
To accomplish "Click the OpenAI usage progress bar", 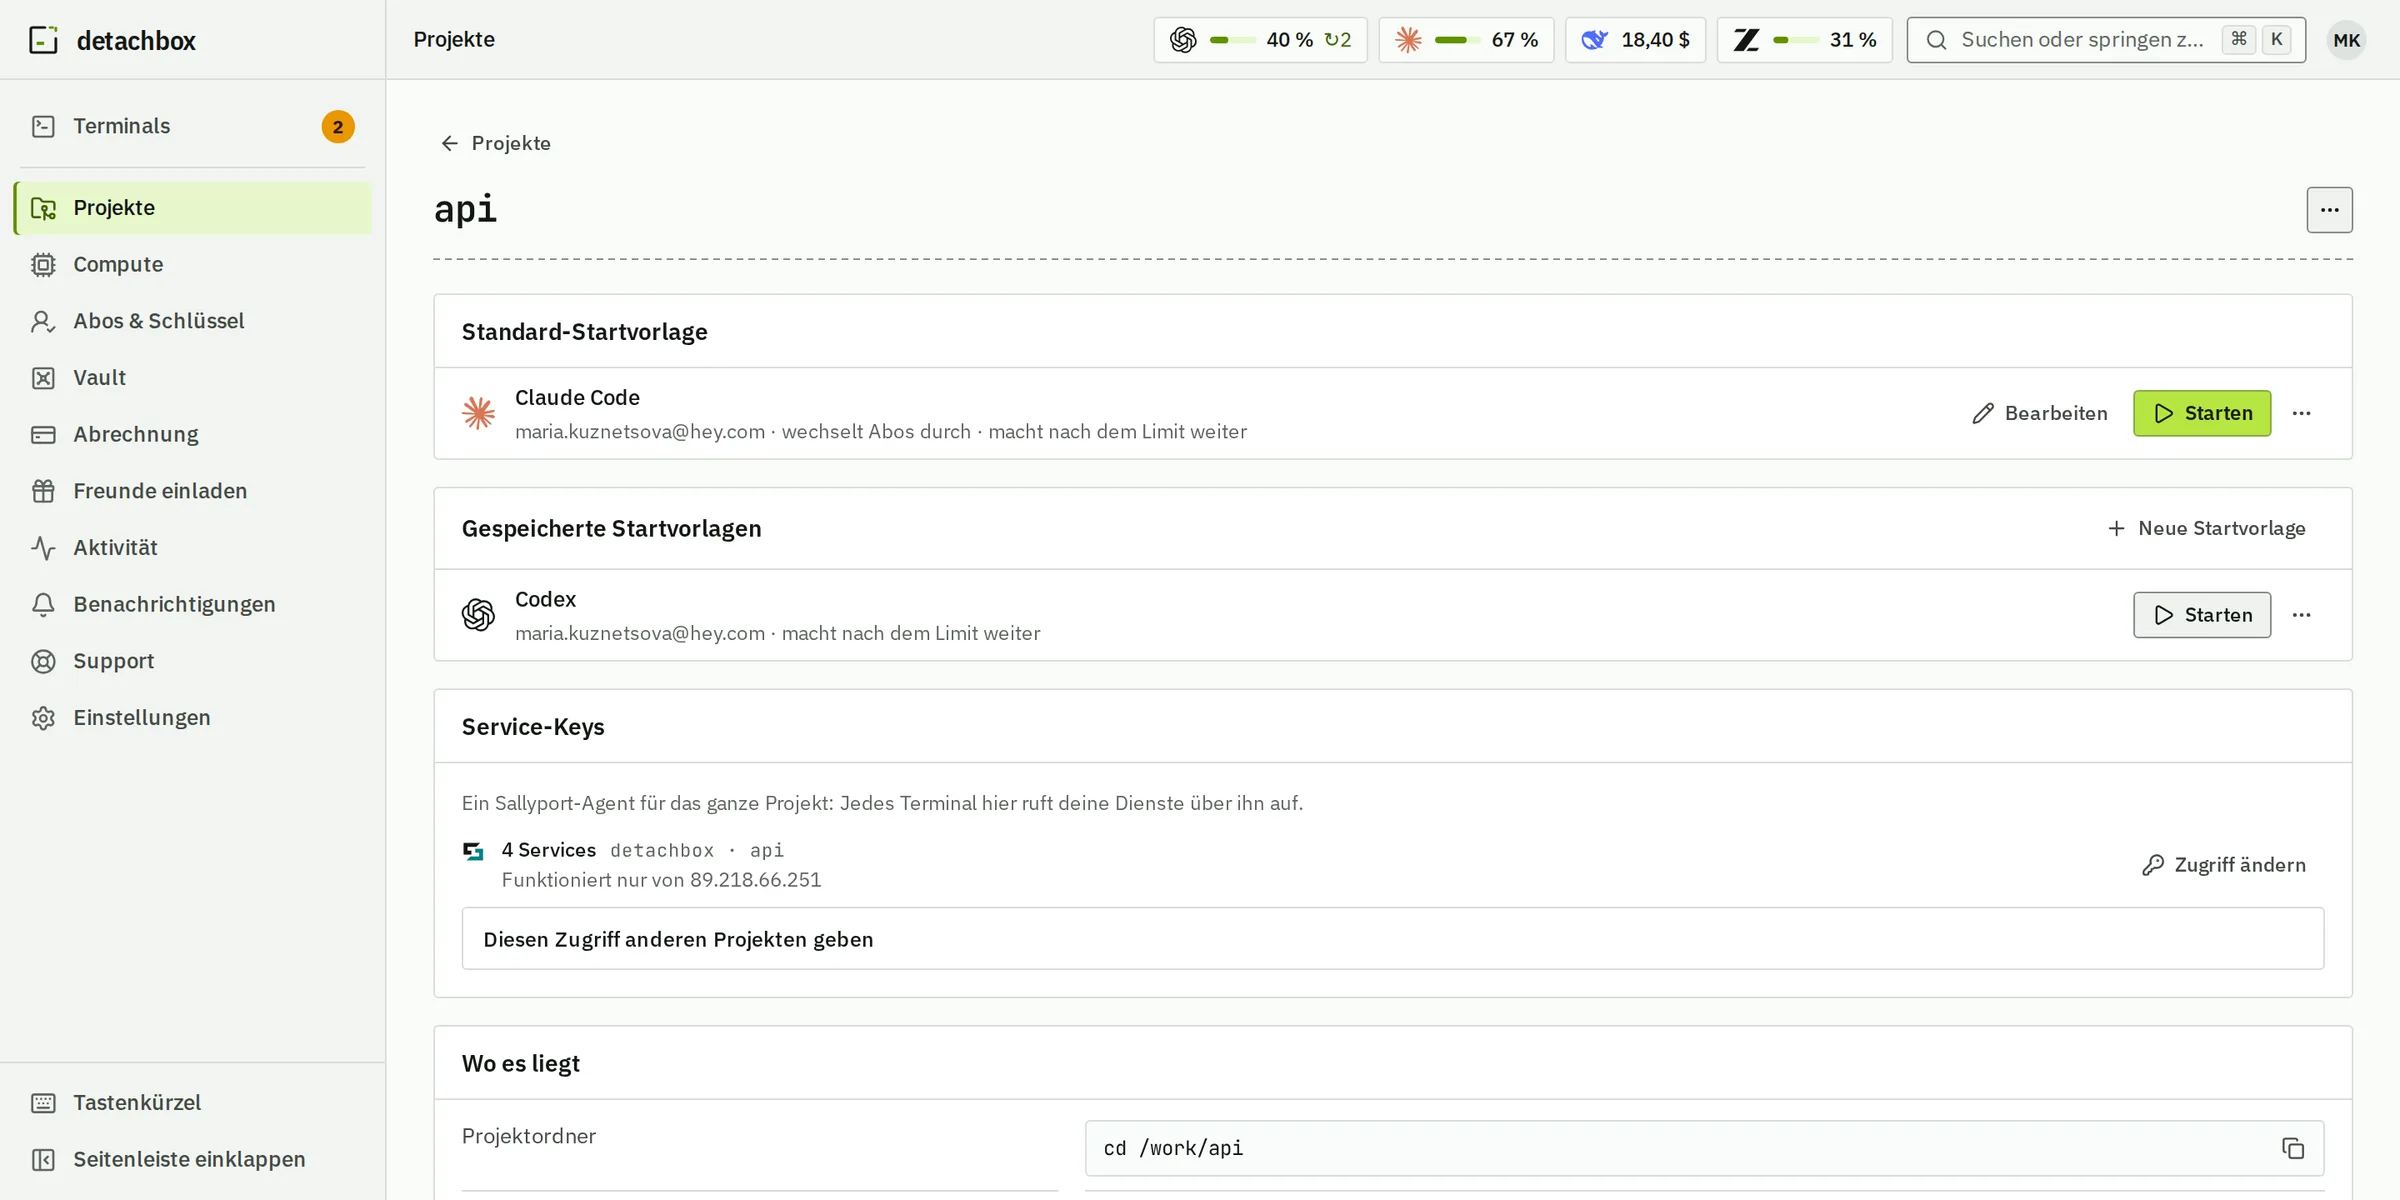I will tap(1232, 40).
